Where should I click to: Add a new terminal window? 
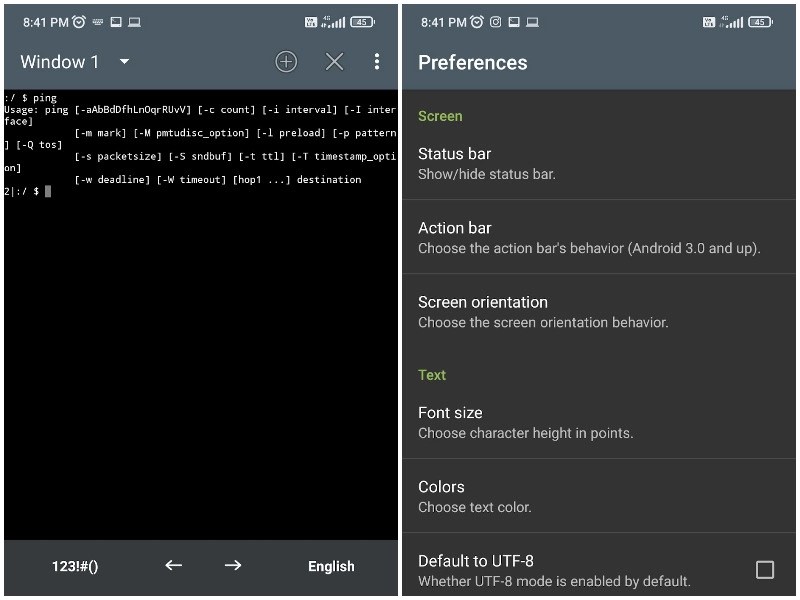pyautogui.click(x=286, y=62)
